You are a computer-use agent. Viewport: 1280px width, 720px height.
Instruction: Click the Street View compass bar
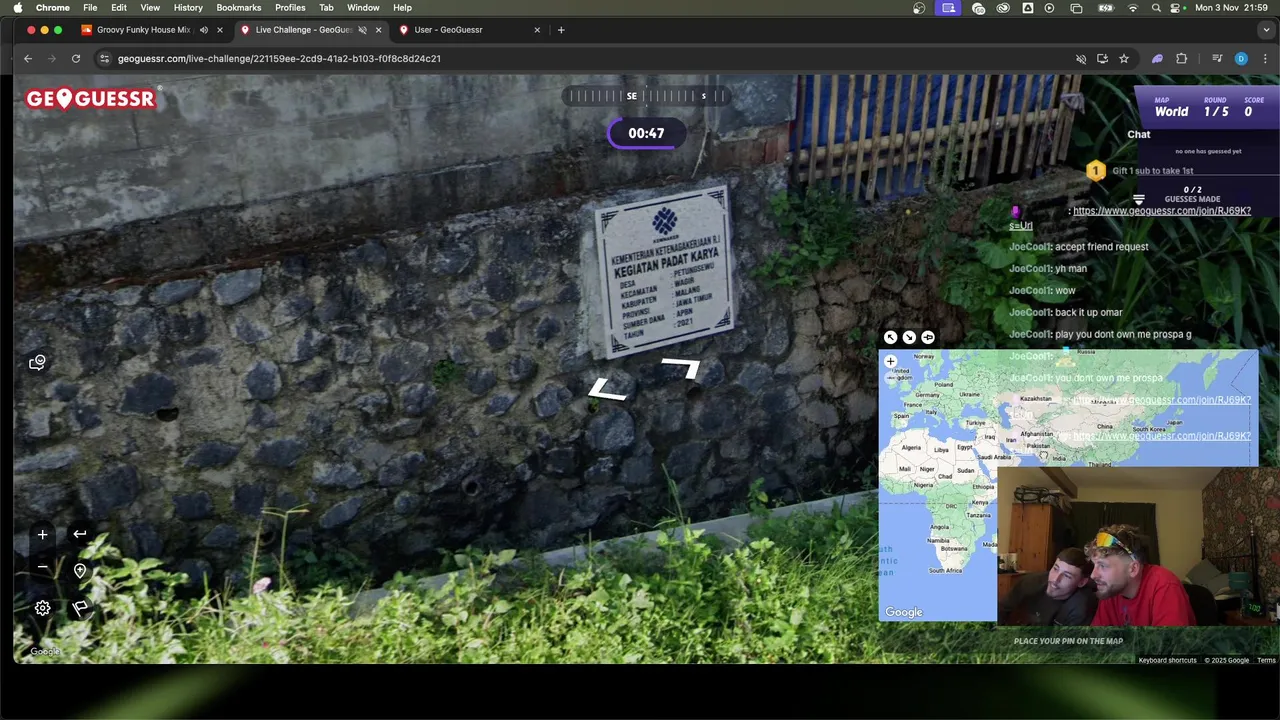(646, 96)
